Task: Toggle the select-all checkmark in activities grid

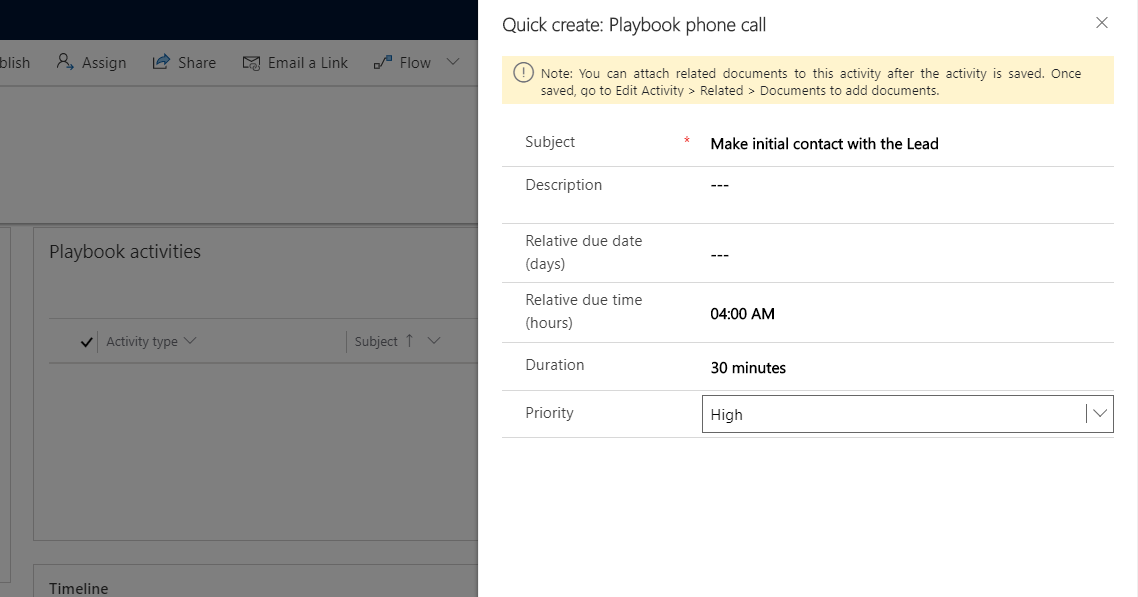Action: [87, 342]
